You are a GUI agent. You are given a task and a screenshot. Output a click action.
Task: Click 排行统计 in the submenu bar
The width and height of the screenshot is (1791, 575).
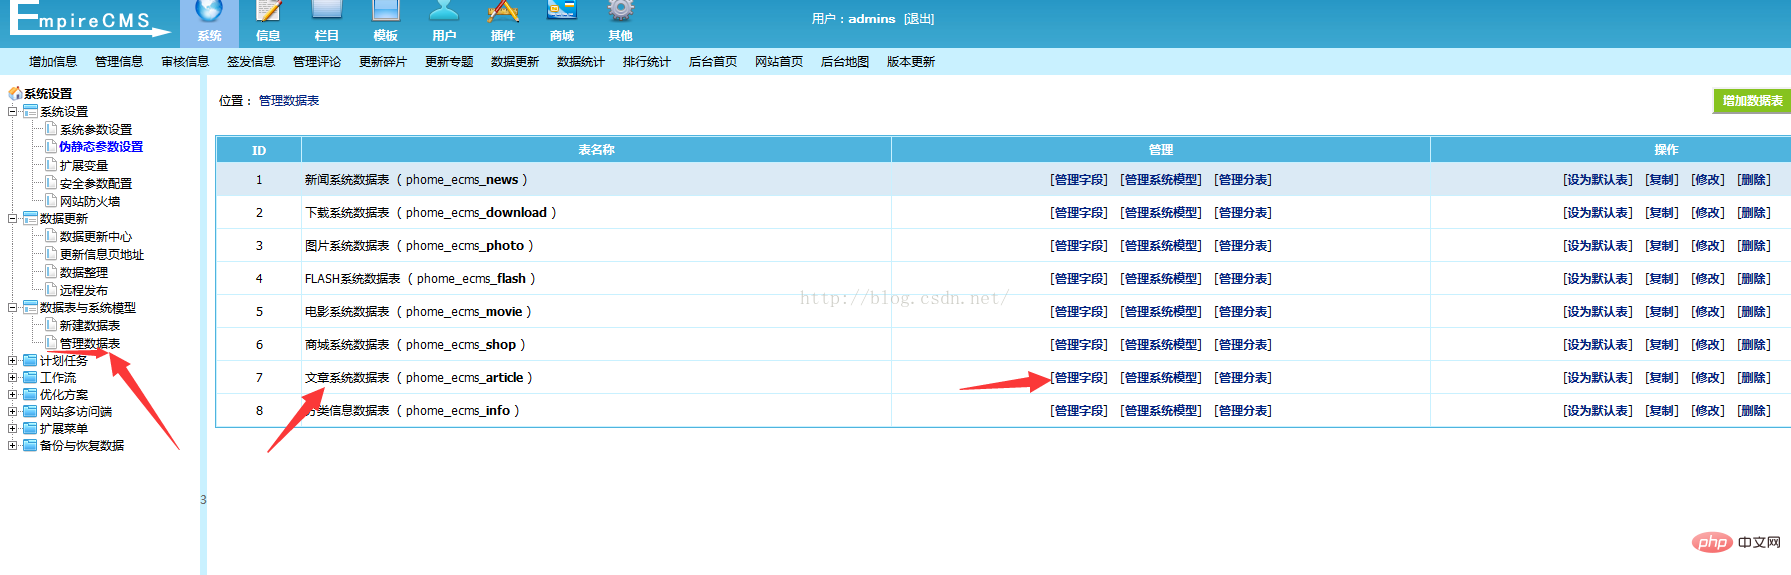[x=647, y=61]
